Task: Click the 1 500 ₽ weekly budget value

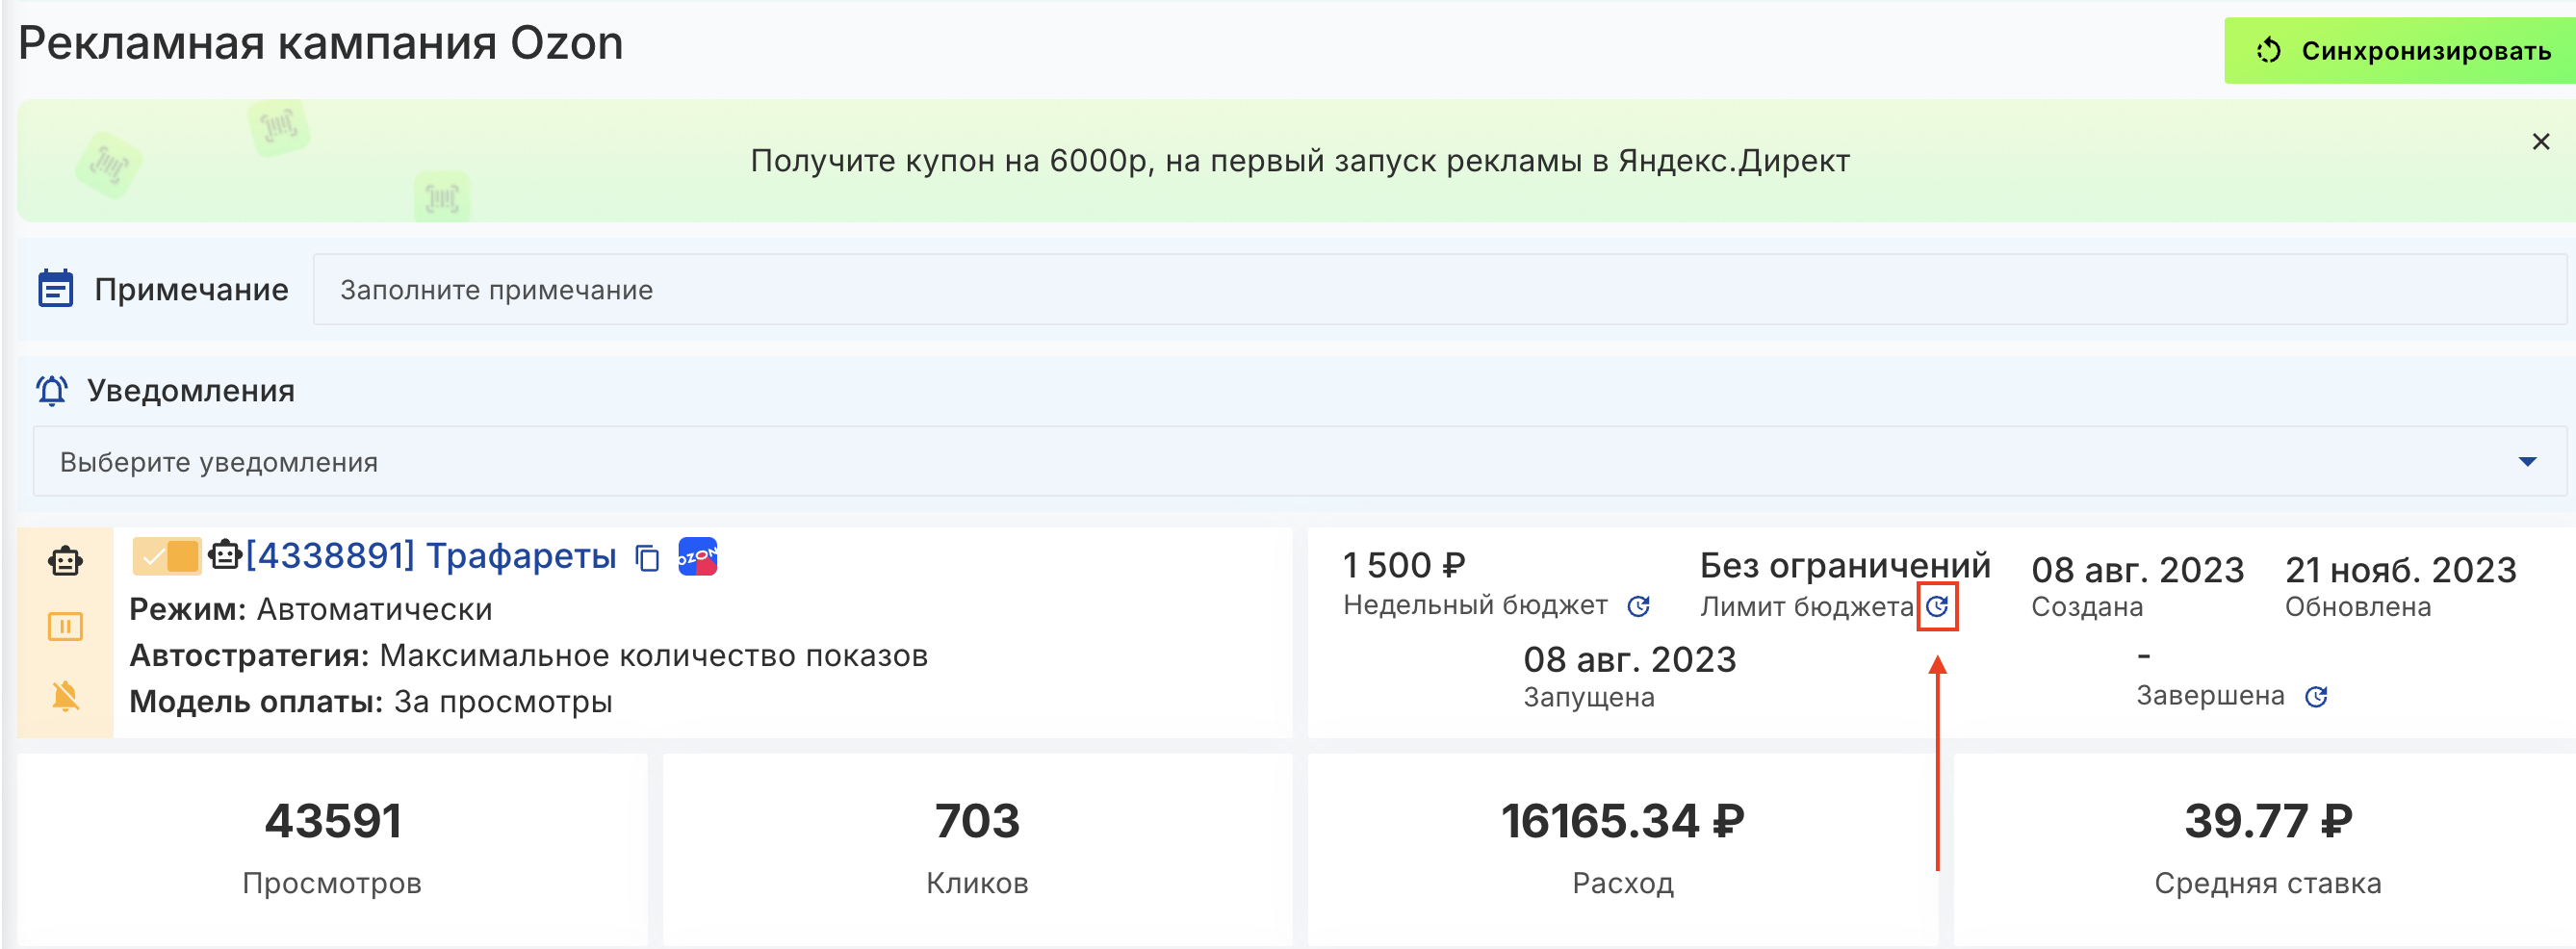Action: (x=1403, y=566)
